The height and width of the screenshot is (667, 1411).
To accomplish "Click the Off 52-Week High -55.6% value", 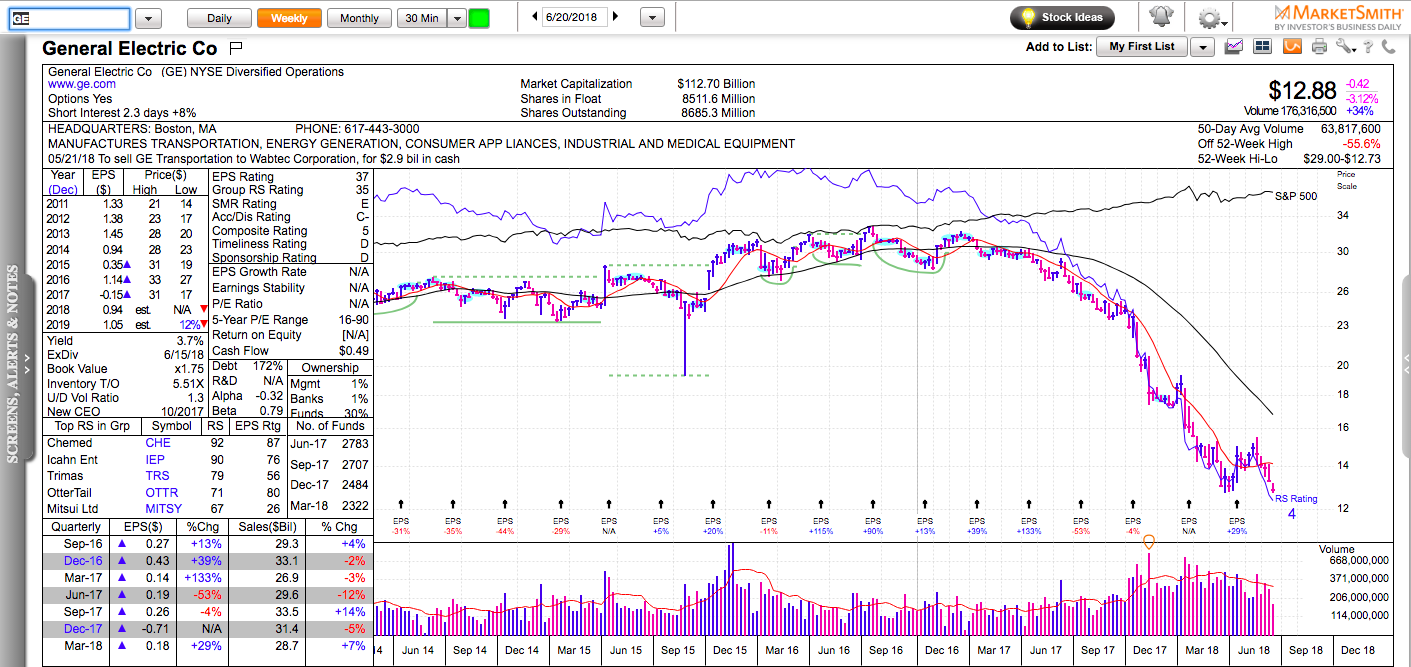I will [x=1362, y=144].
